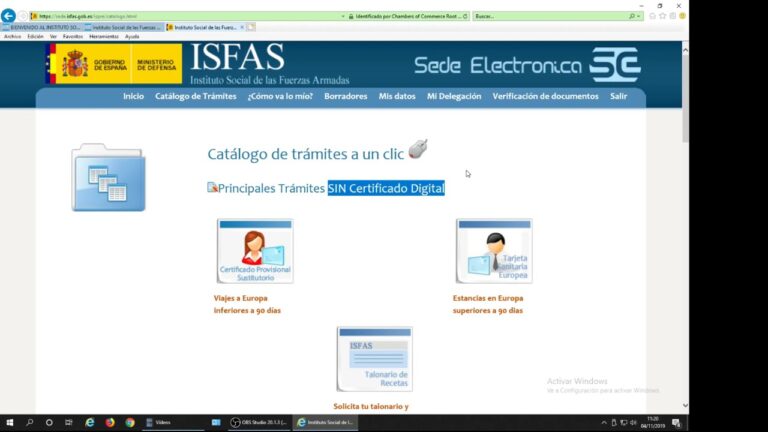The image size is (768, 432).
Task: Click Instituto Social taskbar button
Action: click(x=325, y=422)
